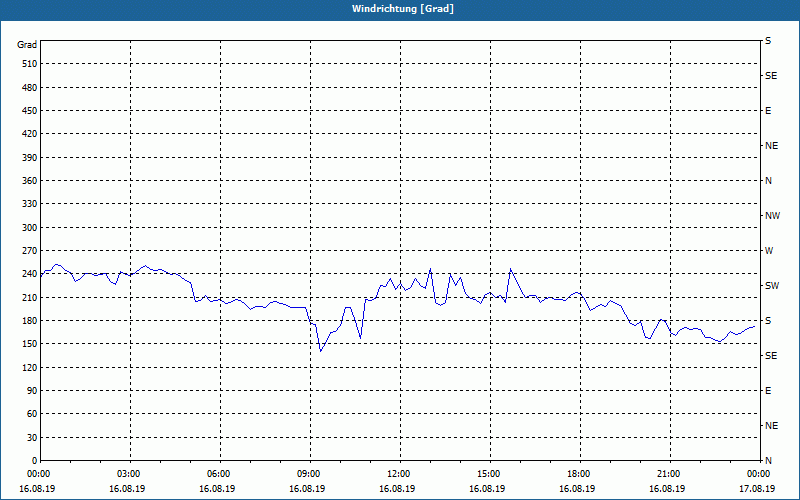The image size is (800, 500).
Task: Click the 450 y-axis label
Action: coord(30,111)
